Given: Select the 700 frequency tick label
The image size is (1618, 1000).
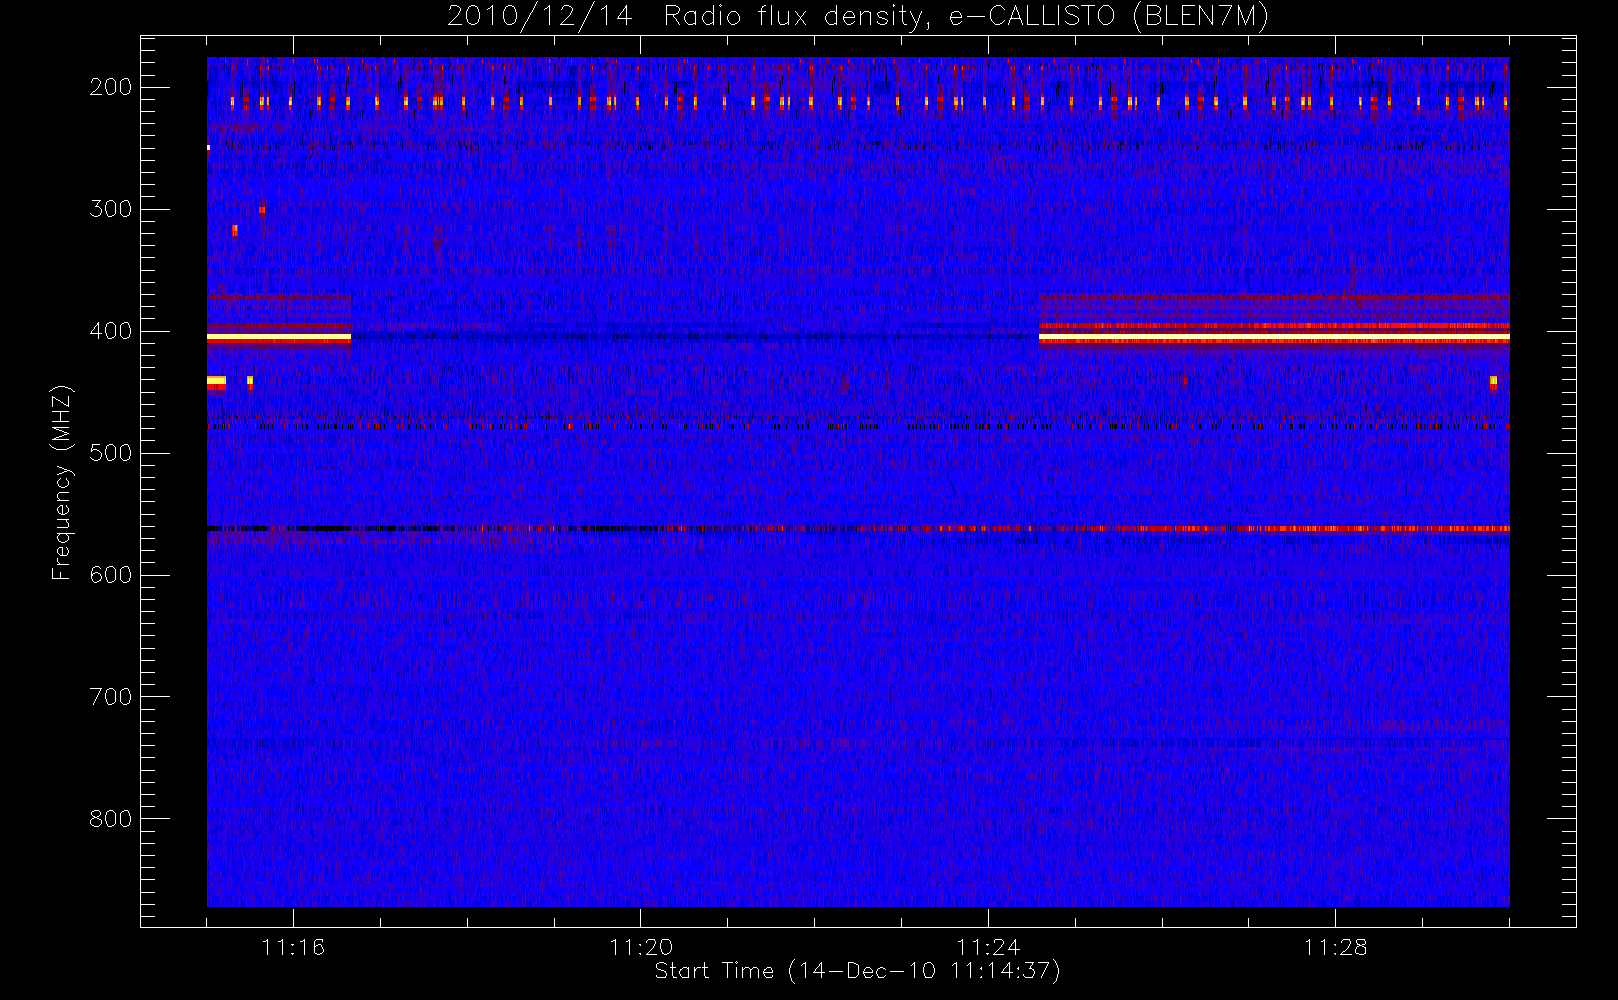Looking at the screenshot, I should [x=110, y=697].
